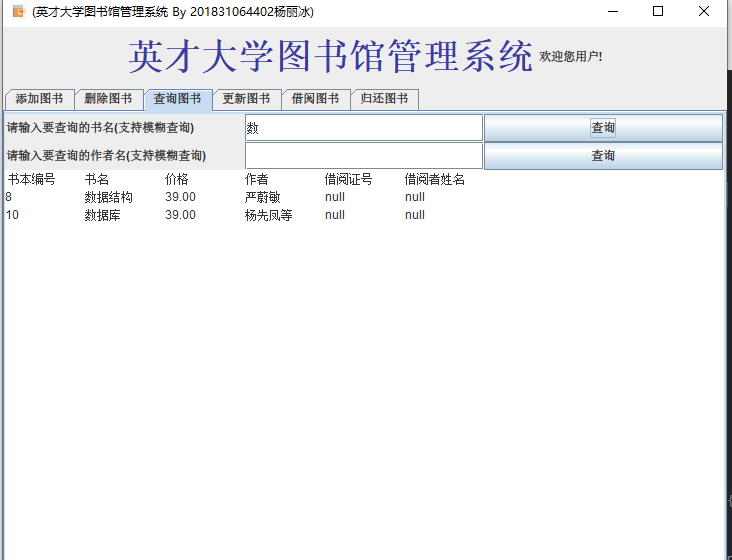The image size is (732, 560).
Task: Click the 价格 column header
Action: click(176, 179)
